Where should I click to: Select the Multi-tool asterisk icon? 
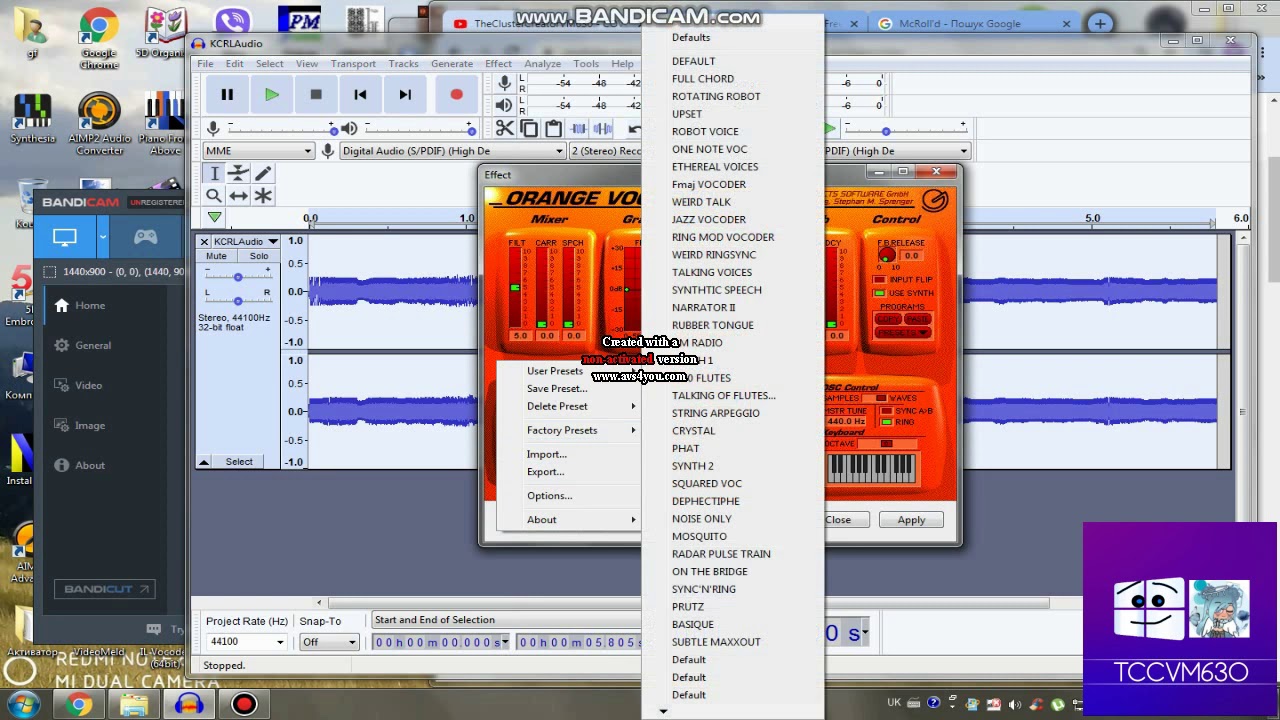[x=263, y=196]
